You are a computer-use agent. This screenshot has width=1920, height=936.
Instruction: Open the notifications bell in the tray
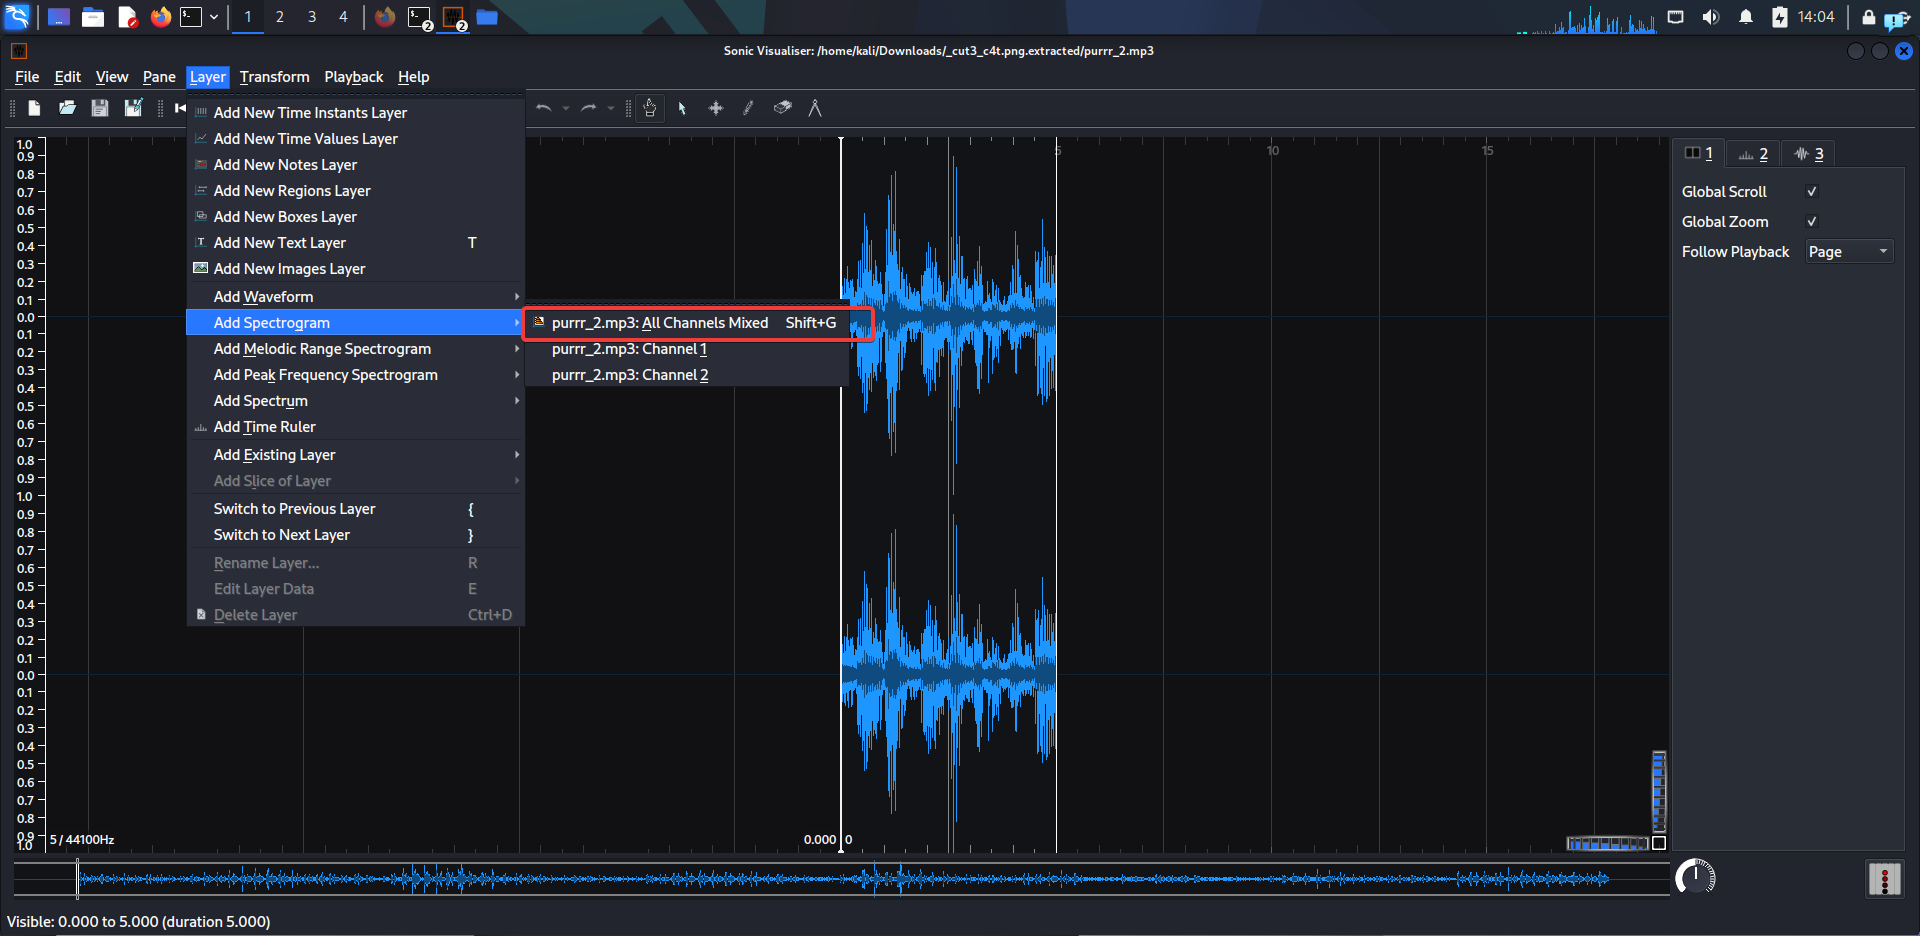[x=1746, y=17]
